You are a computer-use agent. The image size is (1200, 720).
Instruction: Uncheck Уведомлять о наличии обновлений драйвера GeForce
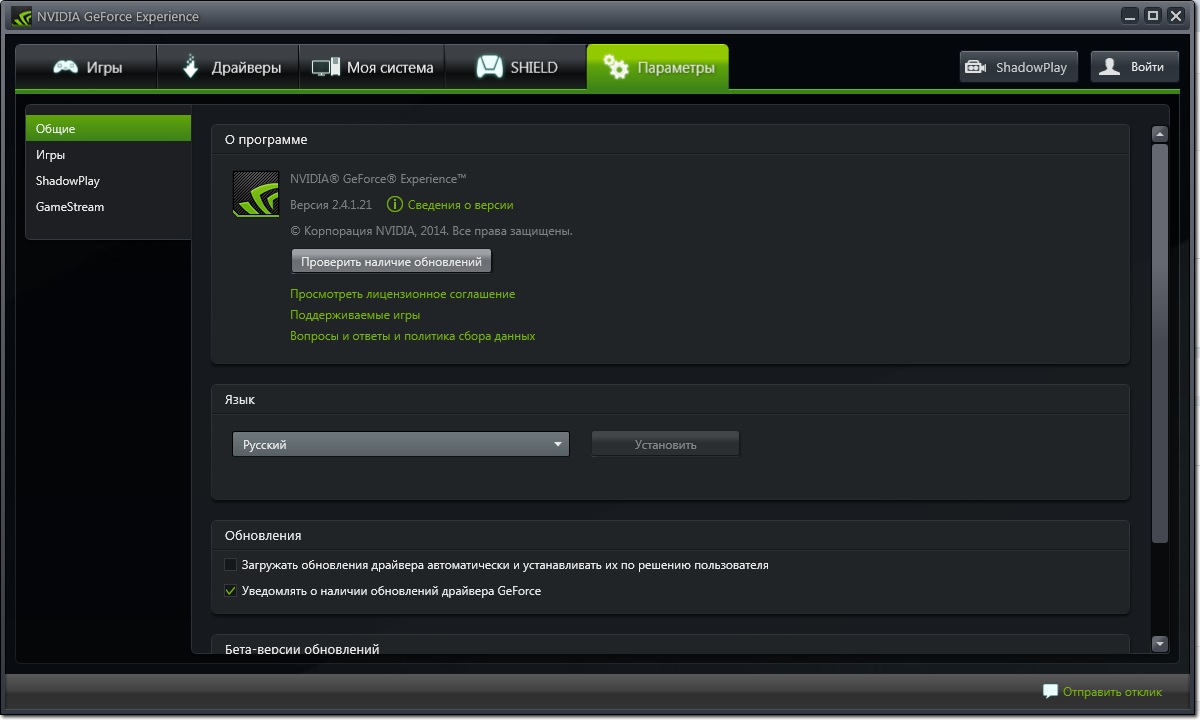(231, 591)
